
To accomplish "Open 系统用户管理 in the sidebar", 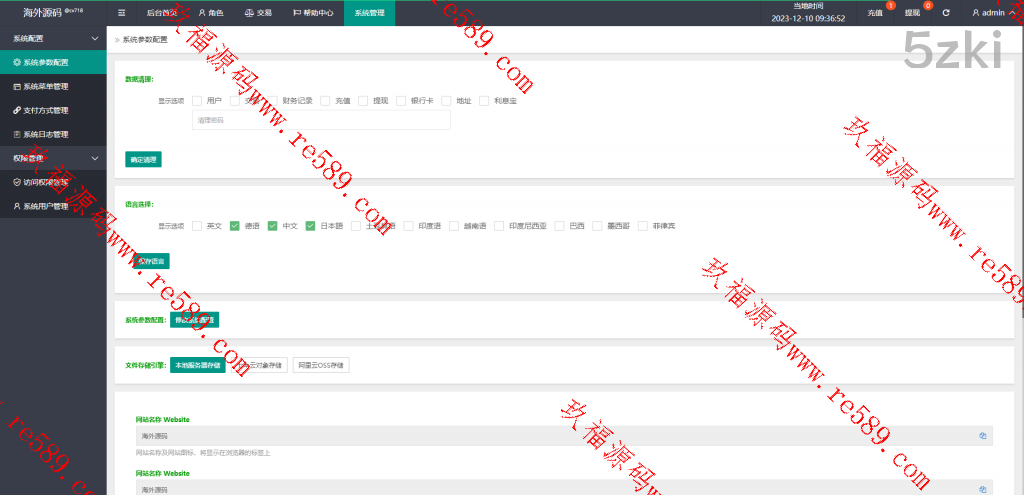I will click(45, 206).
